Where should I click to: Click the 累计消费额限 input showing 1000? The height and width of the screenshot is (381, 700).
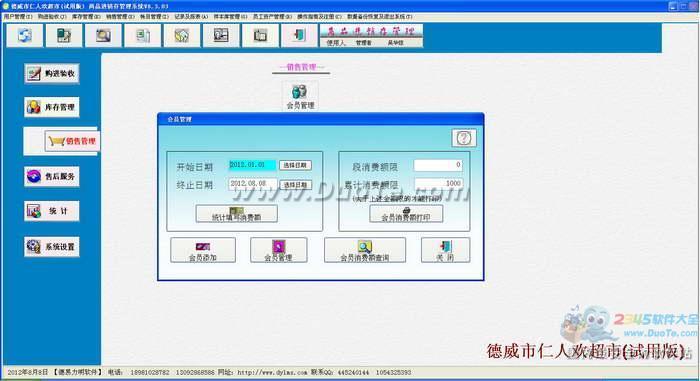[x=438, y=184]
